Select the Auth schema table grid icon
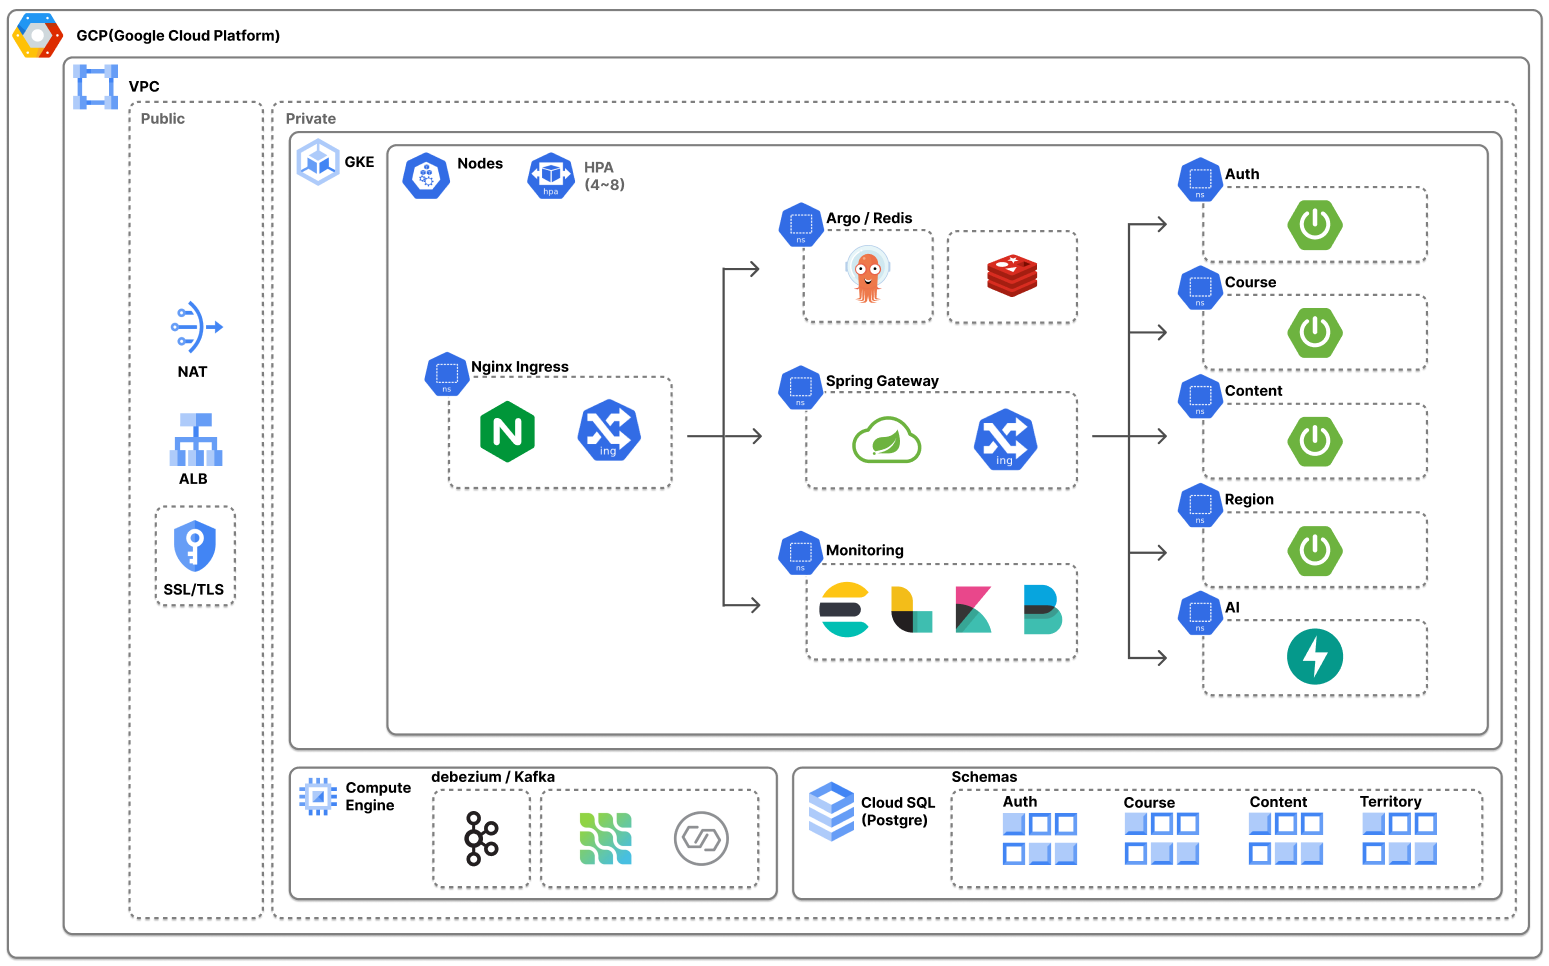The width and height of the screenshot is (1549, 966). [x=1040, y=838]
